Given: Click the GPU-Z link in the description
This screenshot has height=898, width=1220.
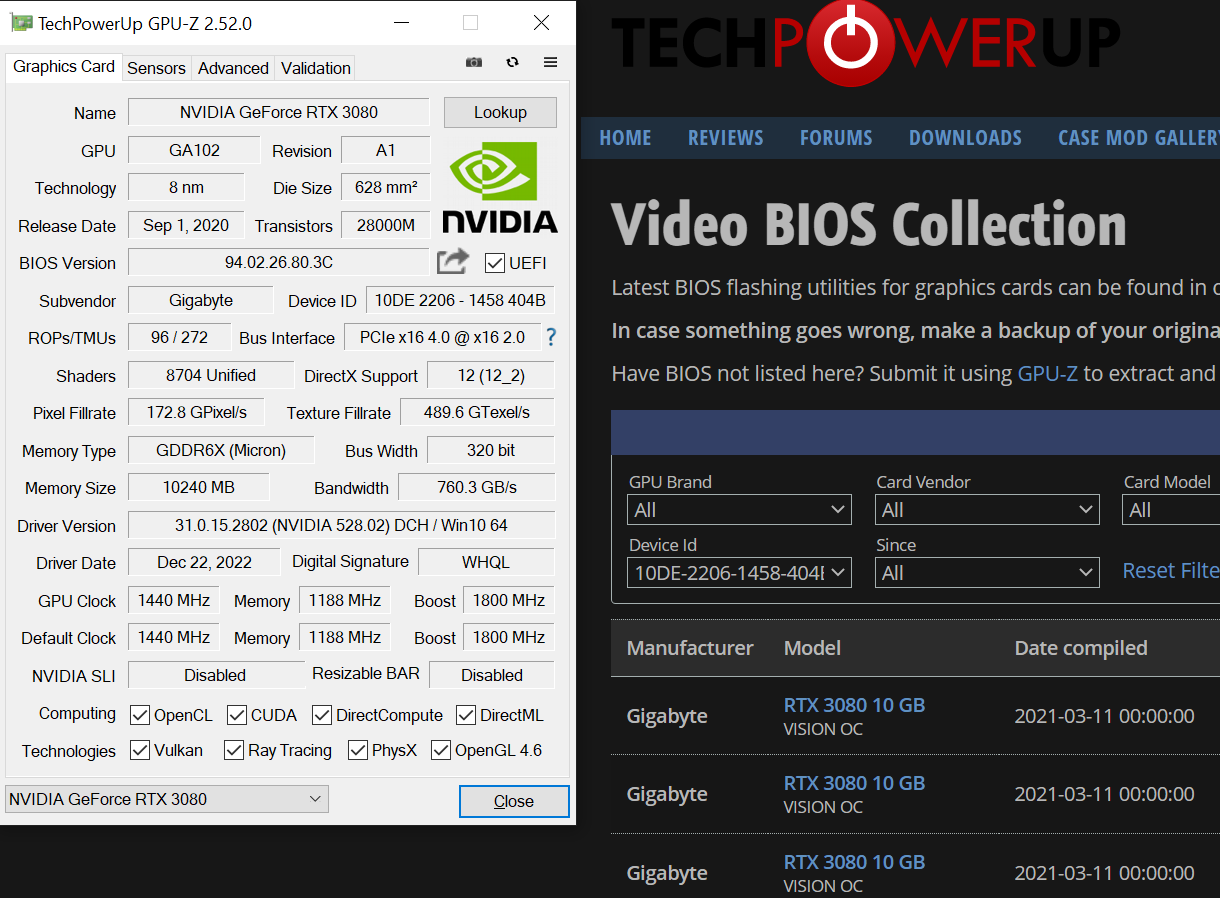Looking at the screenshot, I should (x=1047, y=374).
